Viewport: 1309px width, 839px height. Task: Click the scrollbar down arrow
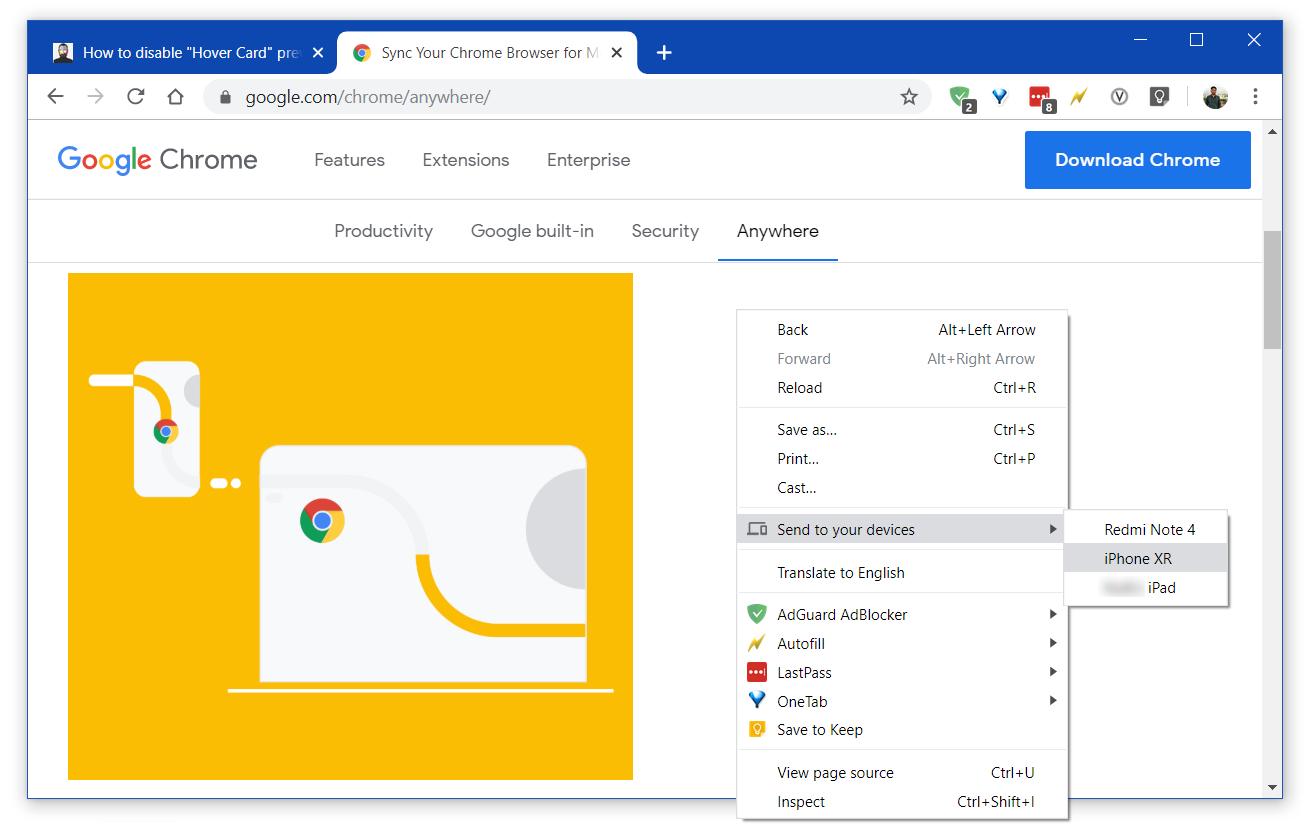[1273, 788]
